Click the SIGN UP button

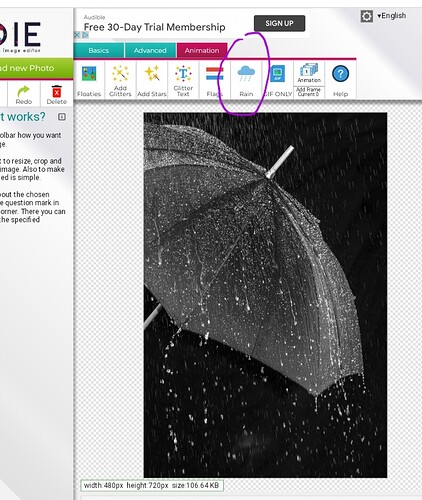coord(279,23)
